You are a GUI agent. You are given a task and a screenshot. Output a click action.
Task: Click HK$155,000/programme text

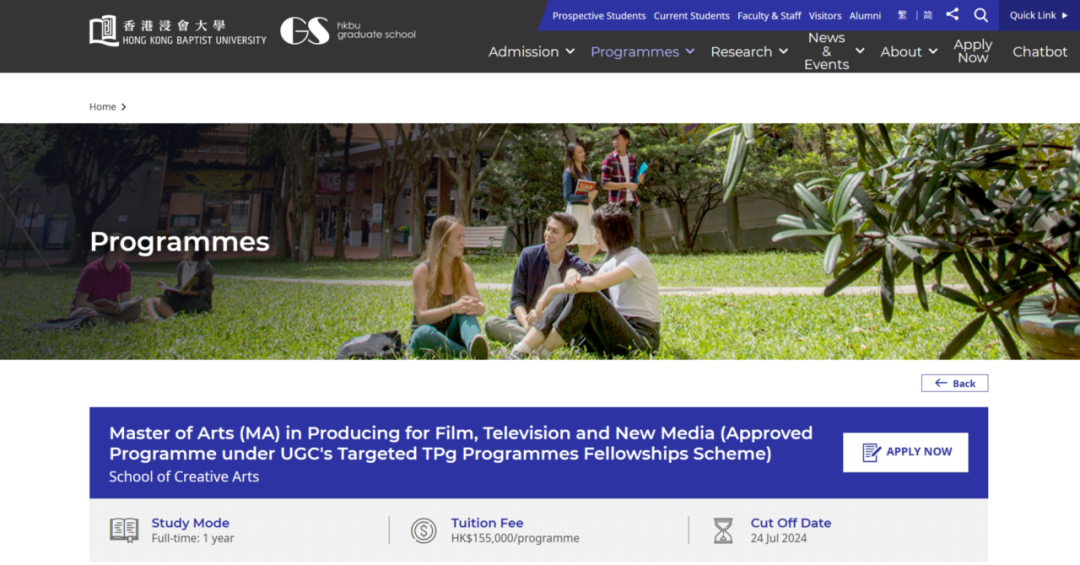[515, 538]
